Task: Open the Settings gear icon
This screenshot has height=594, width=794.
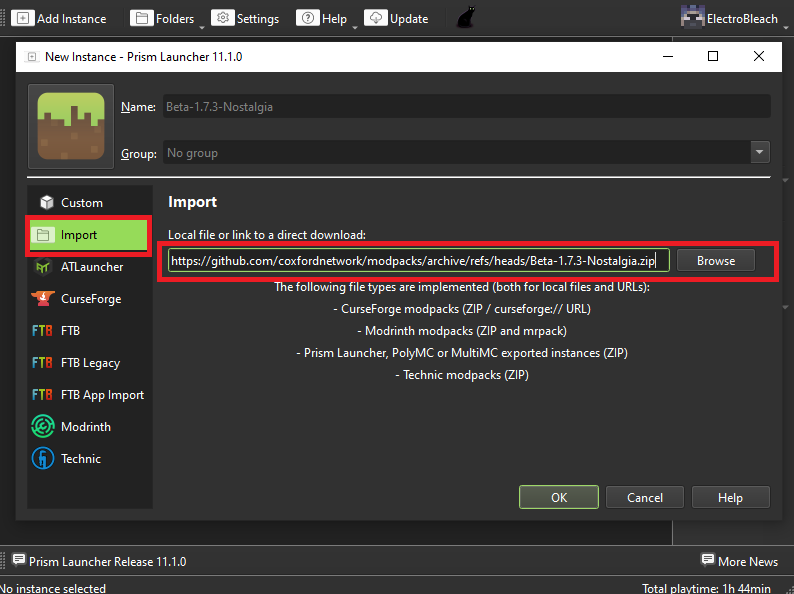Action: [222, 18]
